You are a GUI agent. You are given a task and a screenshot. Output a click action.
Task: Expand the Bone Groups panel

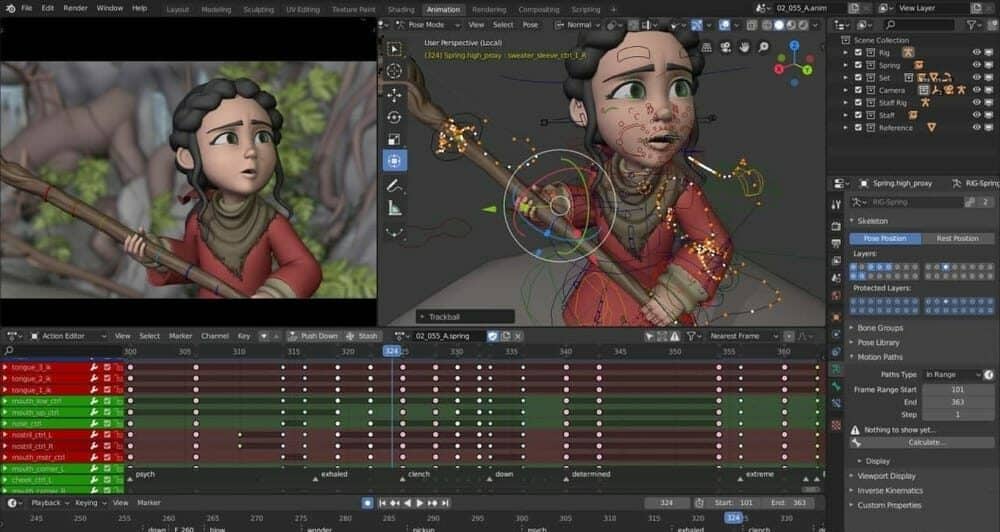point(880,328)
